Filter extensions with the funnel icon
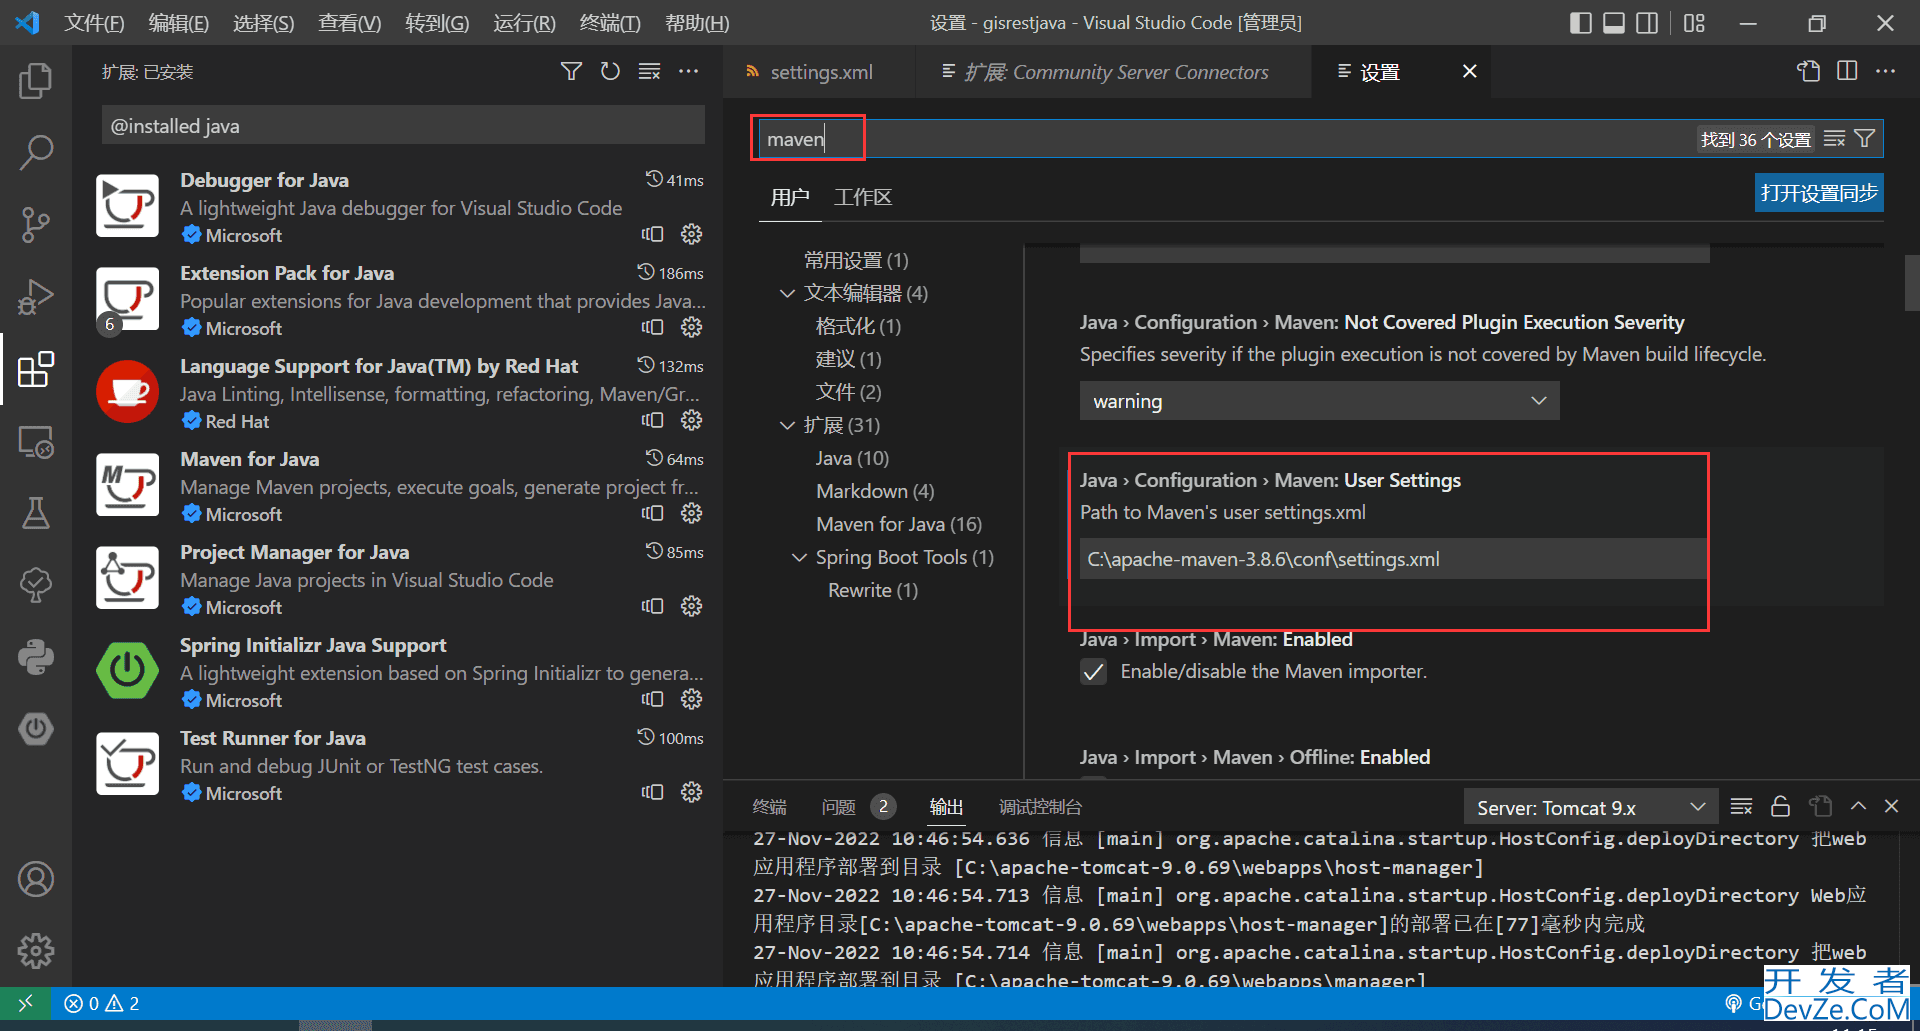The image size is (1920, 1031). 571,71
